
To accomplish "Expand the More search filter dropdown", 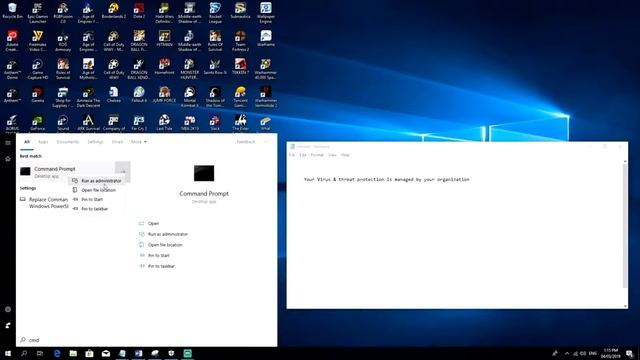I will [x=138, y=142].
